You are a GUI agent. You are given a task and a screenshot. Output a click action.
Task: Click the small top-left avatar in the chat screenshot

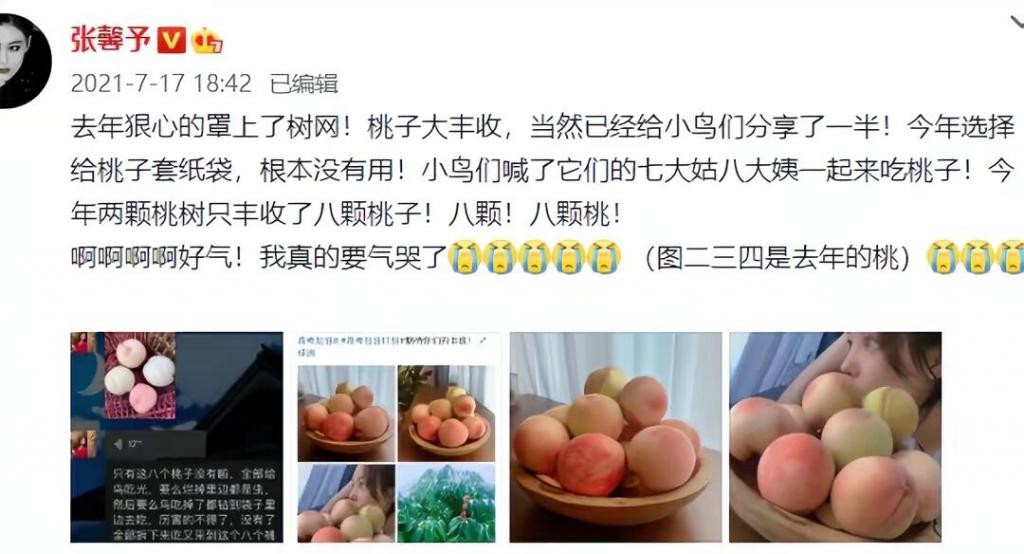(84, 343)
